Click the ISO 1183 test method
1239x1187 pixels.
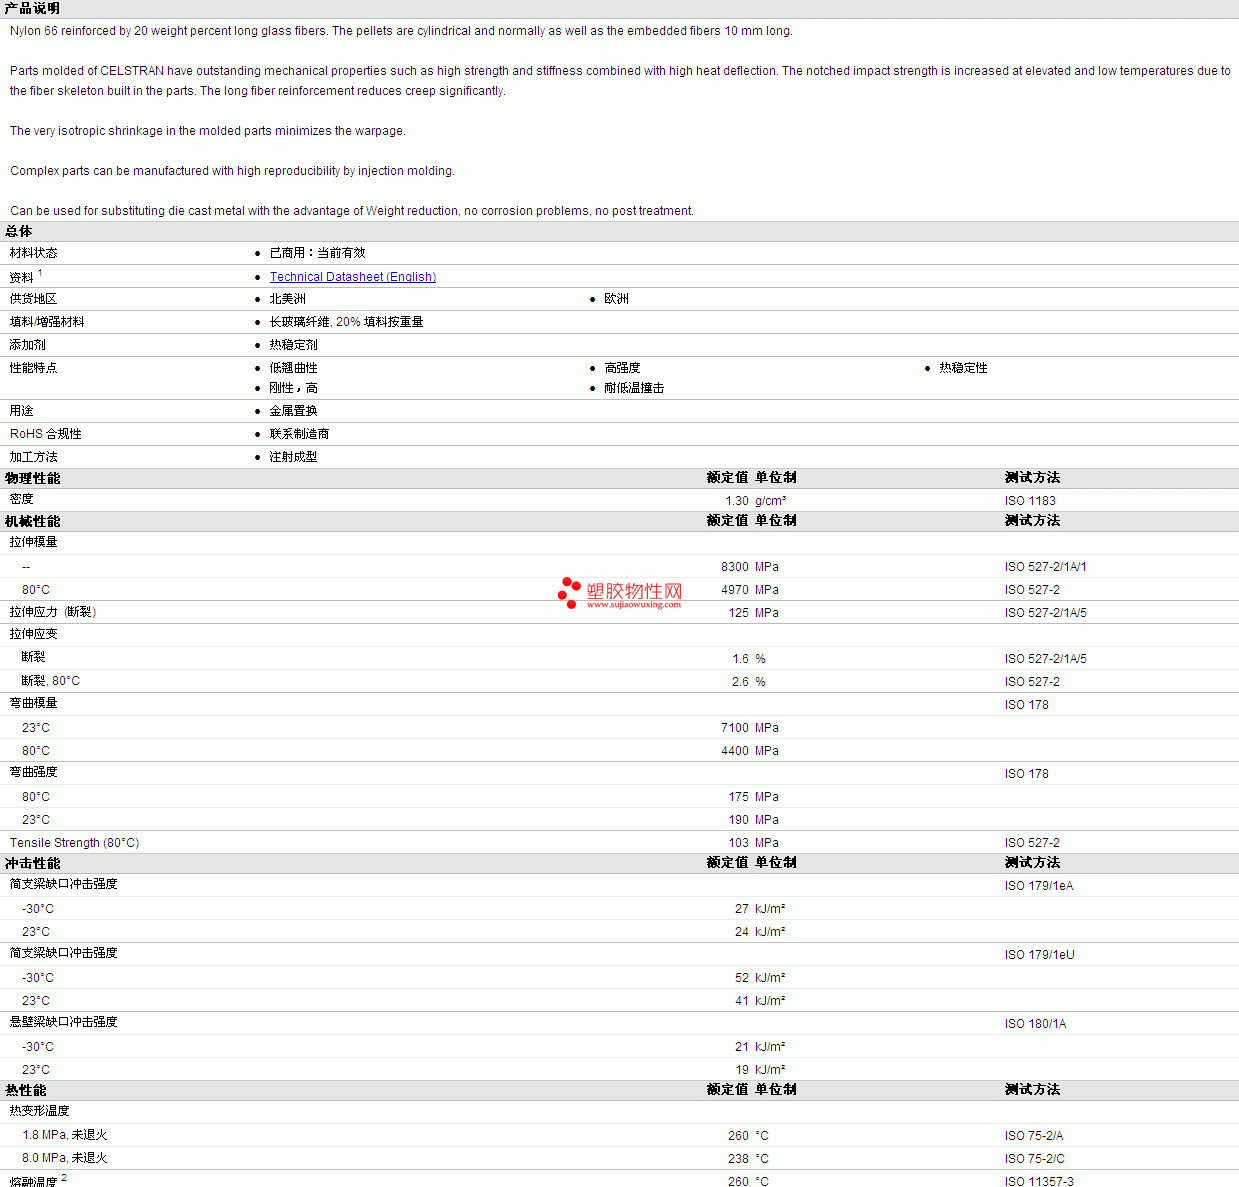click(1030, 501)
